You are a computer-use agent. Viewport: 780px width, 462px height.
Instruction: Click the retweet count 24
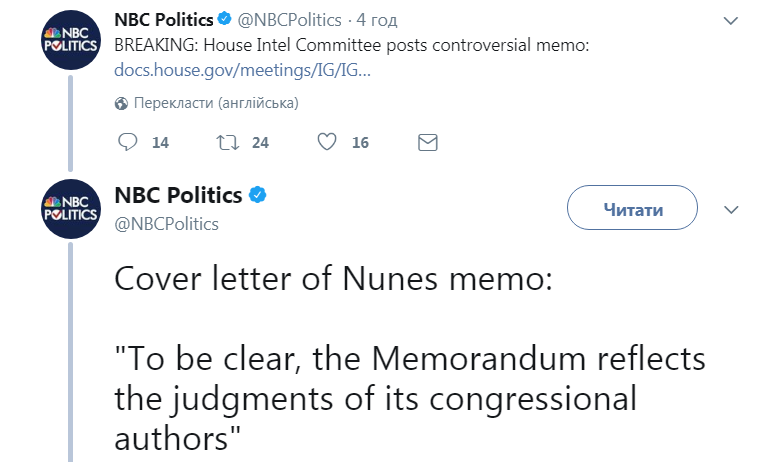(260, 143)
